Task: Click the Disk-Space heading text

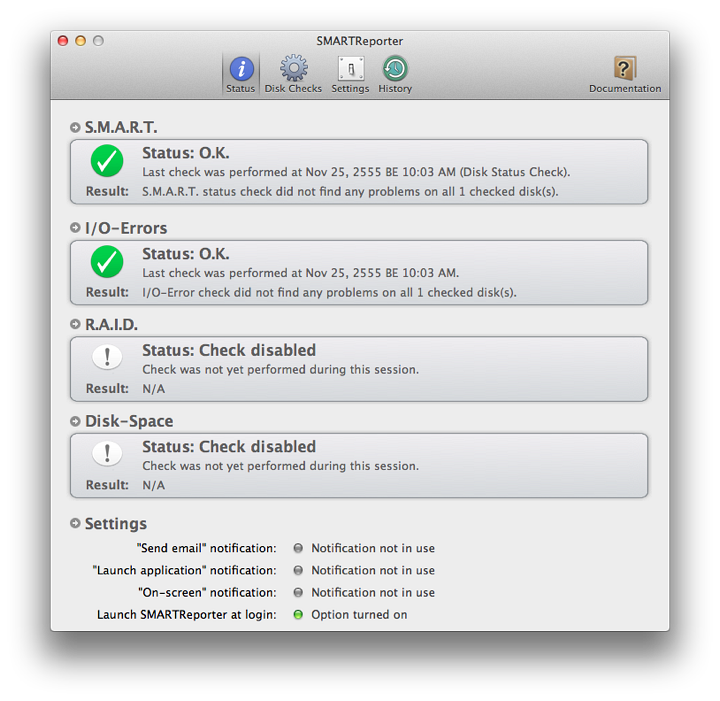Action: [129, 421]
